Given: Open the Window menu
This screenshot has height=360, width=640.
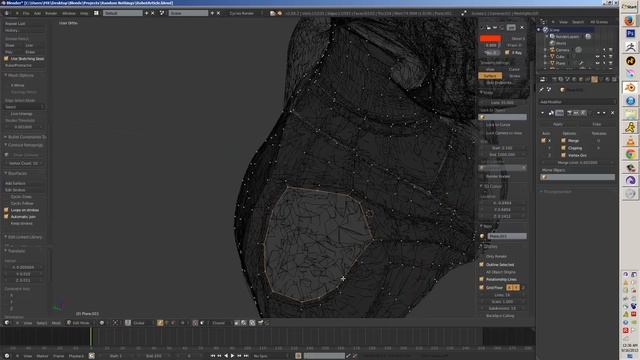Looking at the screenshot, I should pyautogui.click(x=69, y=13).
